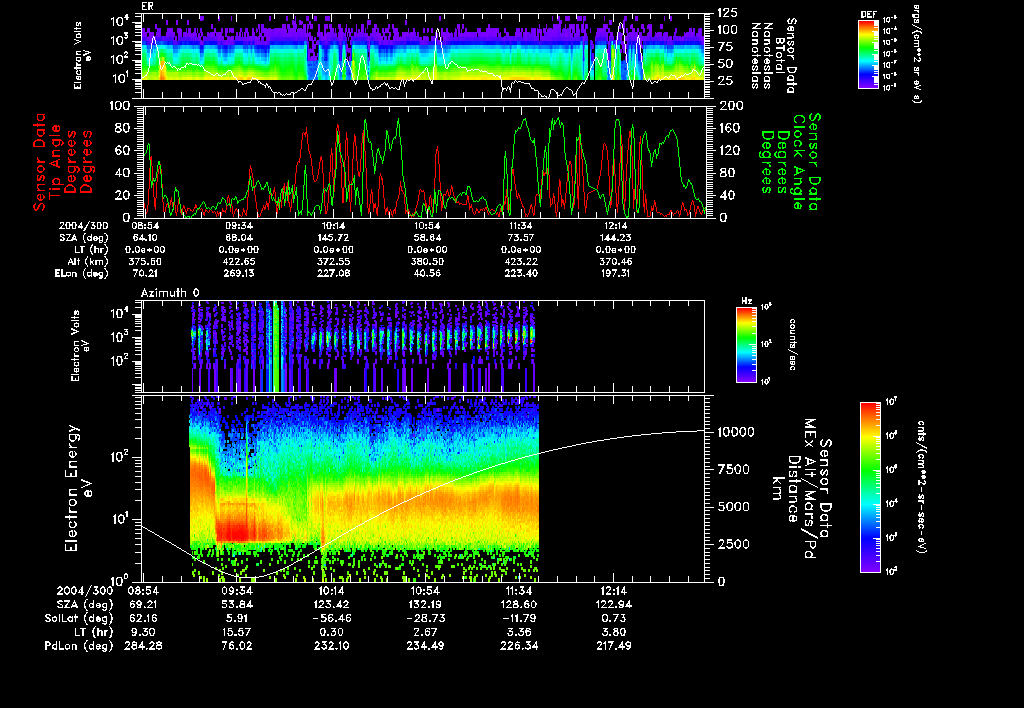The image size is (1024, 708).
Task: Click the 10000 km distance axis tick
Action: [x=736, y=432]
